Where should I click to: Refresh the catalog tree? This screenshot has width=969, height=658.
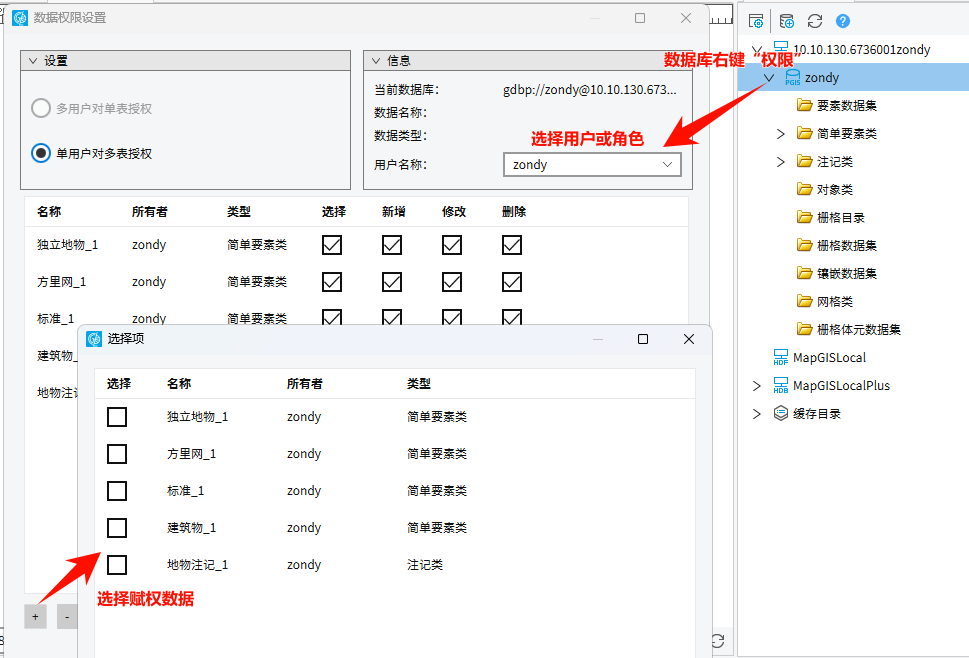(815, 21)
